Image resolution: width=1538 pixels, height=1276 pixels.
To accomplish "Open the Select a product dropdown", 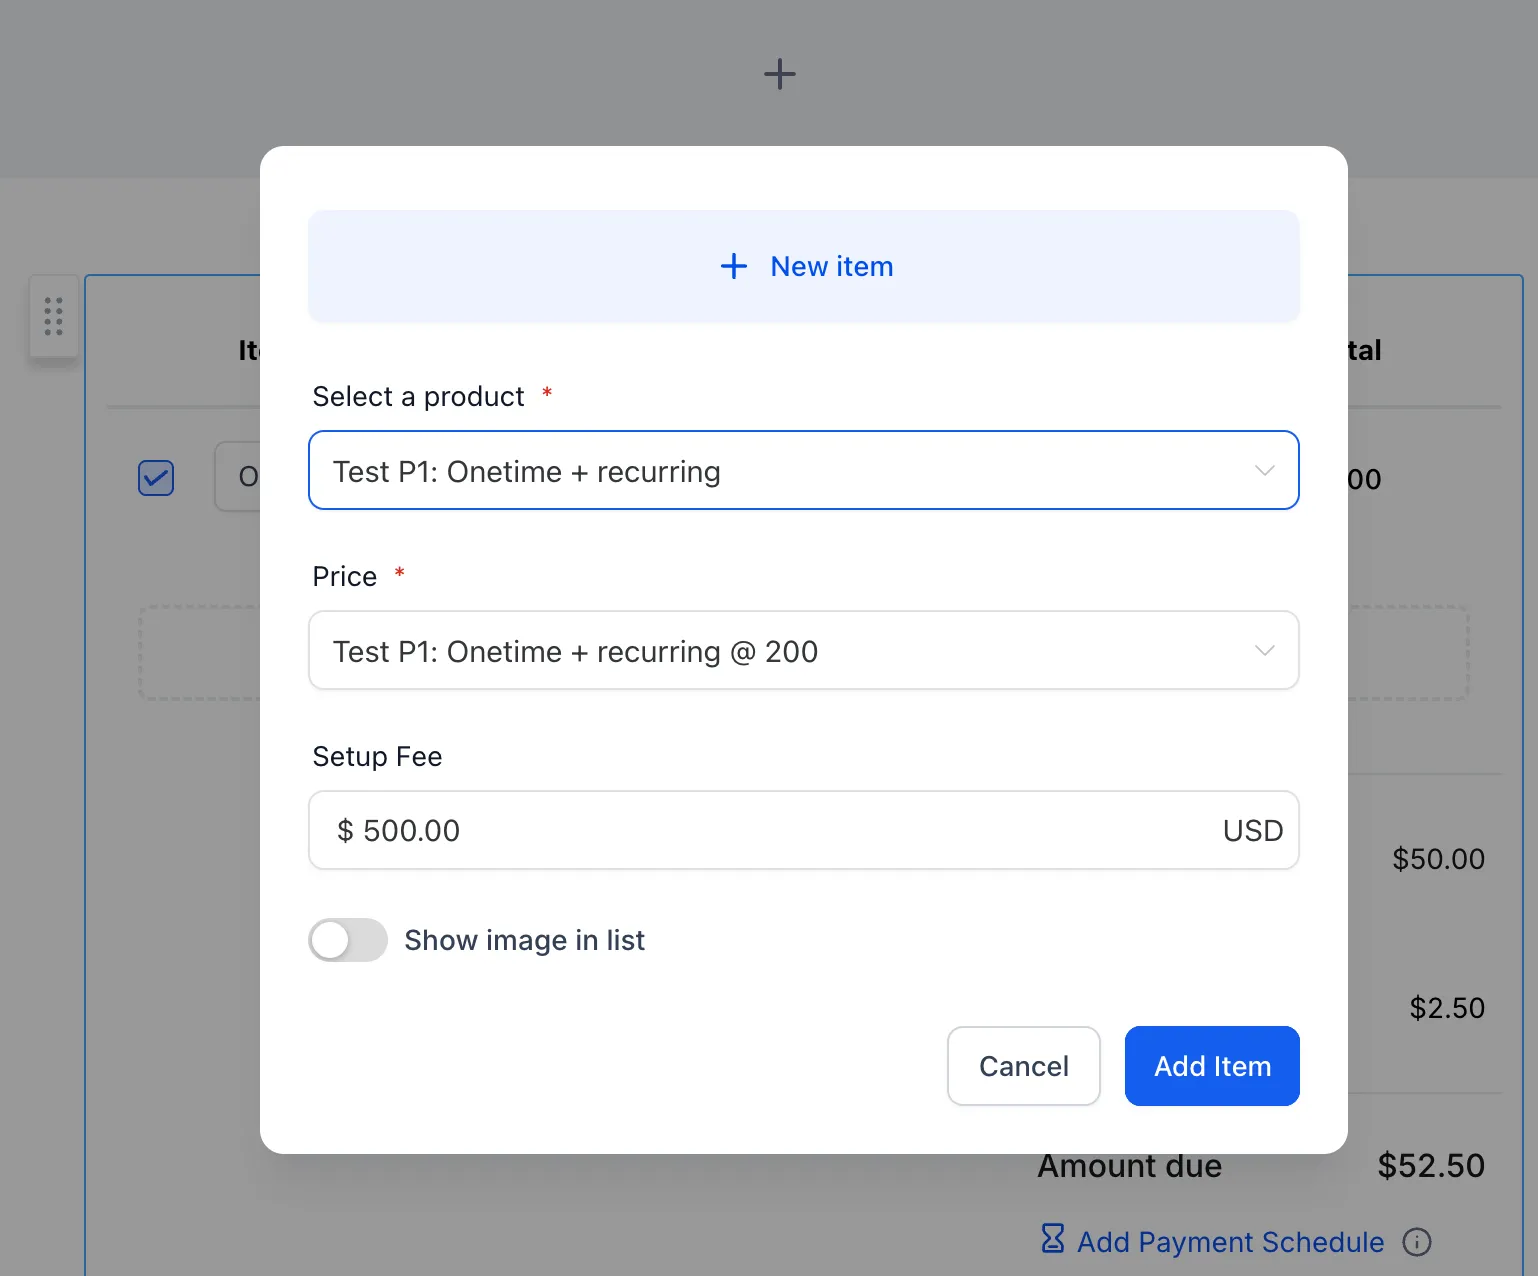I will tap(803, 470).
